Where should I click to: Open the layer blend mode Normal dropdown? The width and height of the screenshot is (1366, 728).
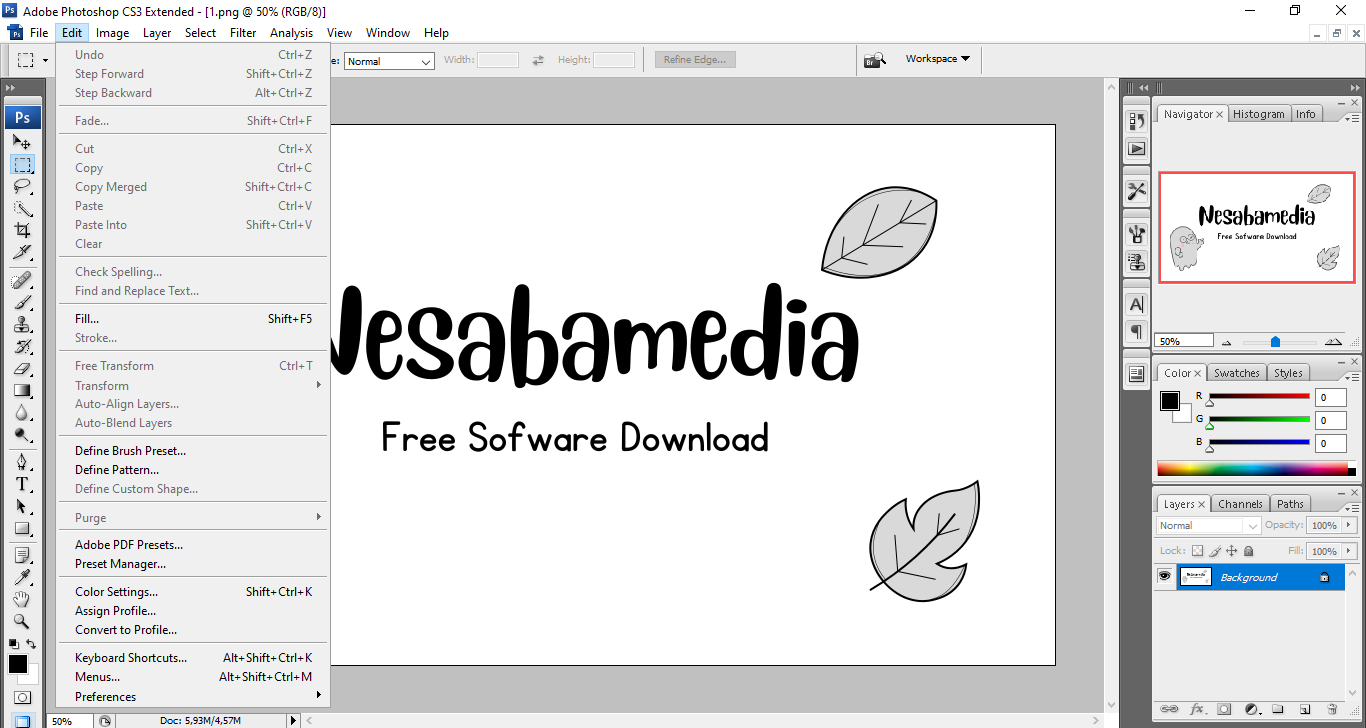coord(1208,526)
